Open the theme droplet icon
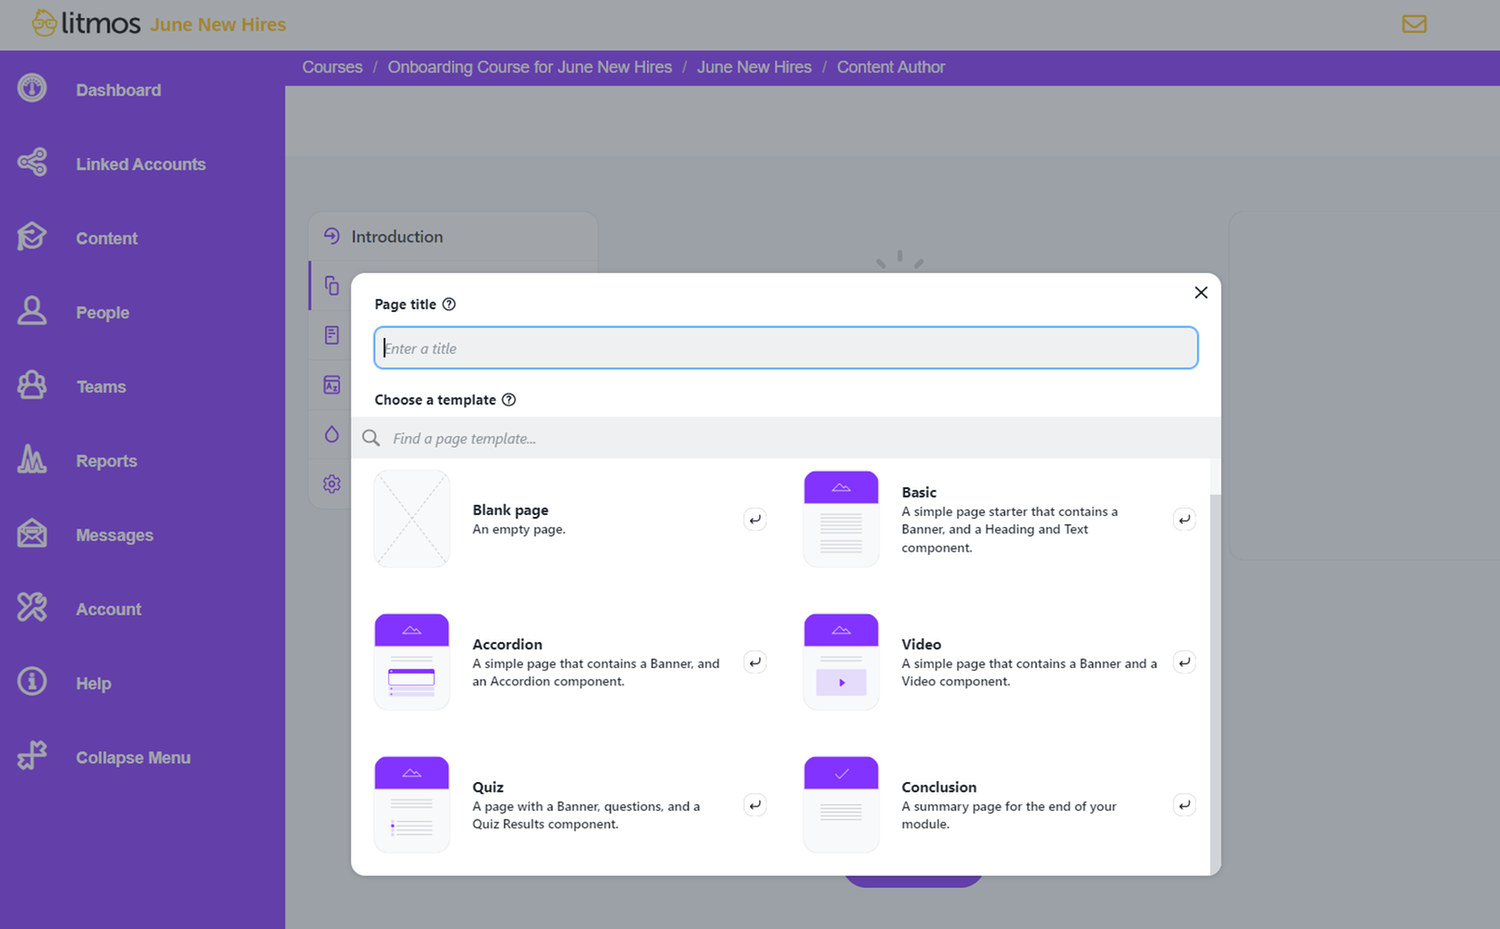This screenshot has width=1500, height=929. 331,434
